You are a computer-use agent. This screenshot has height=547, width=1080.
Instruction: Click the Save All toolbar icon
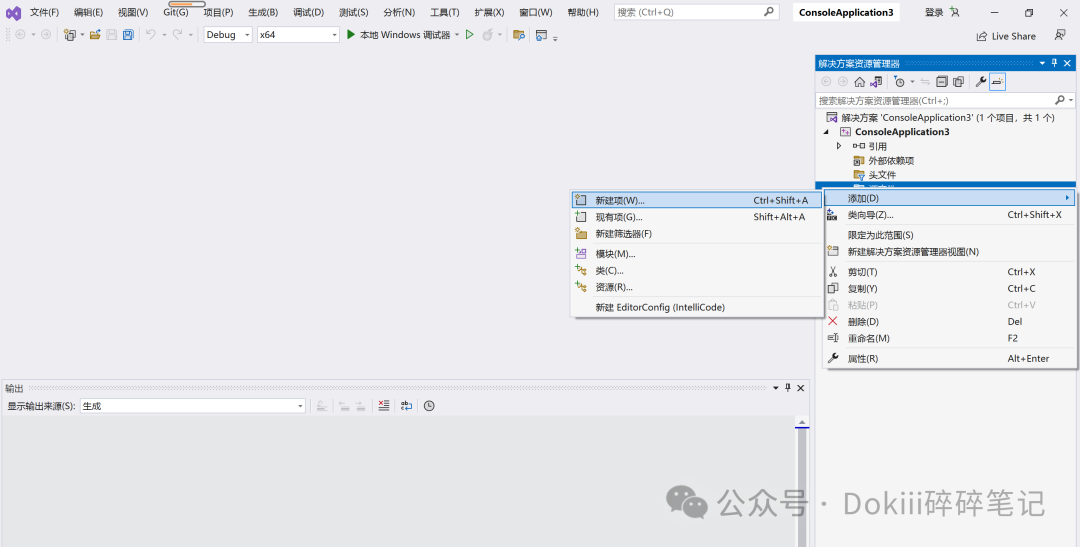point(128,34)
